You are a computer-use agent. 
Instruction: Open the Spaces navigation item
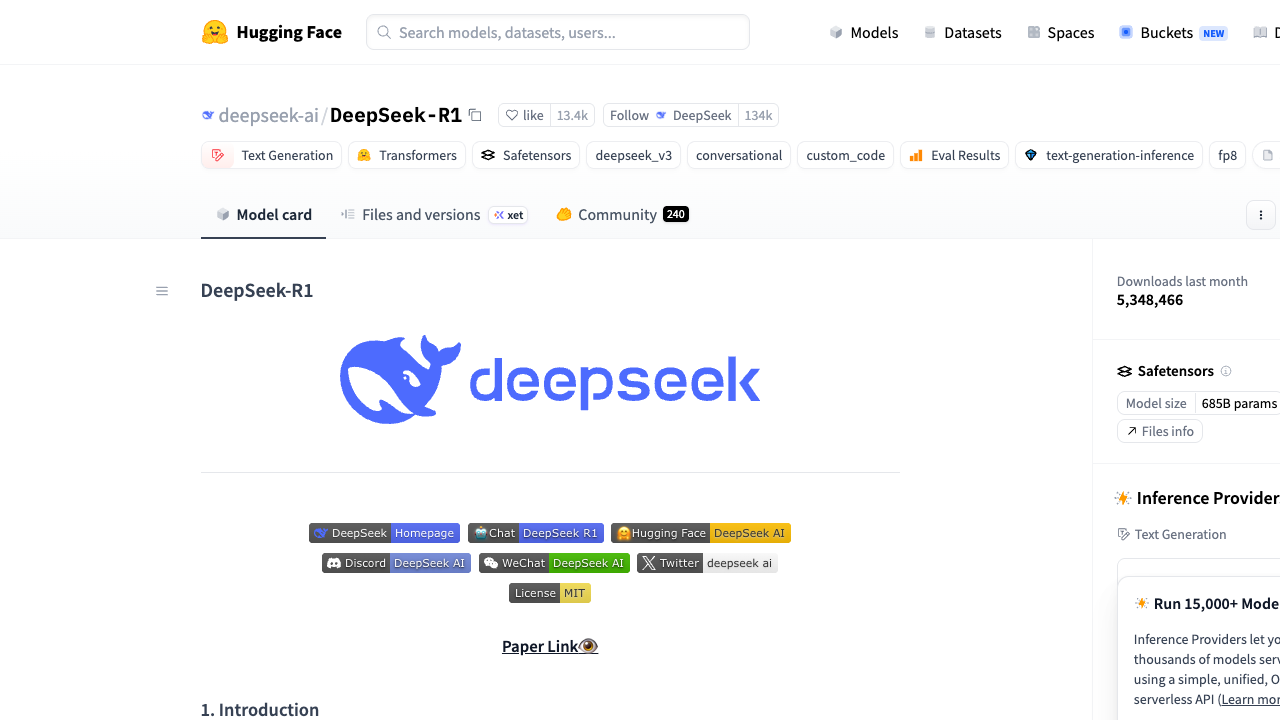coord(1060,32)
